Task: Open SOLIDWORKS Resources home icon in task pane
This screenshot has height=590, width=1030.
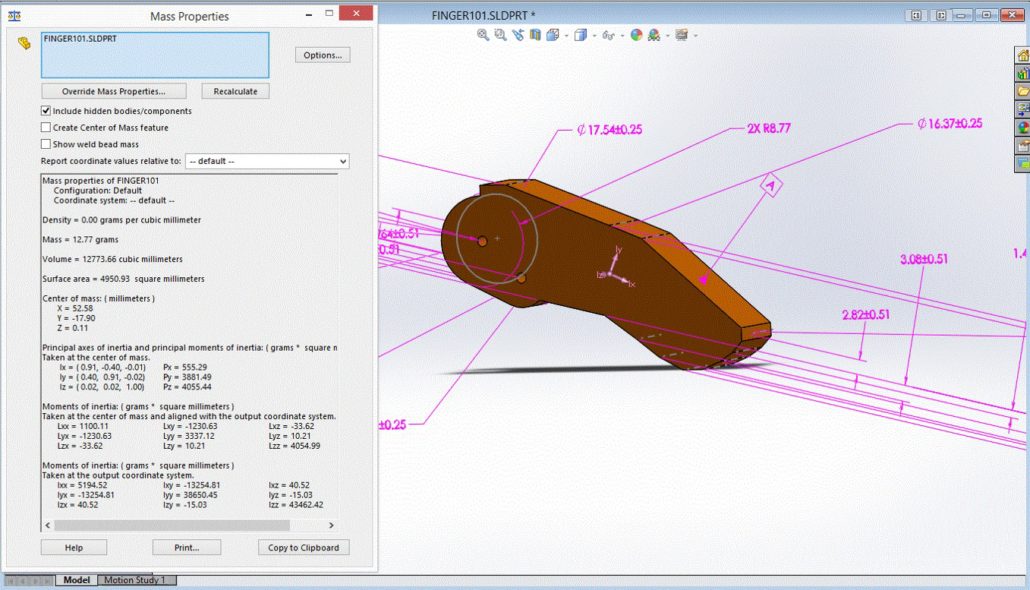Action: (x=1023, y=56)
